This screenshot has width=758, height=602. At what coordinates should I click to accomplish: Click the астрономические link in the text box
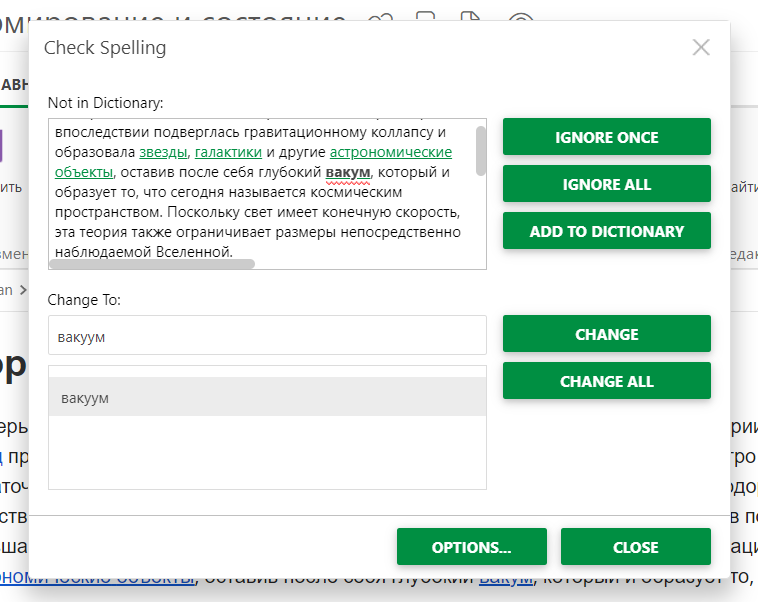391,152
